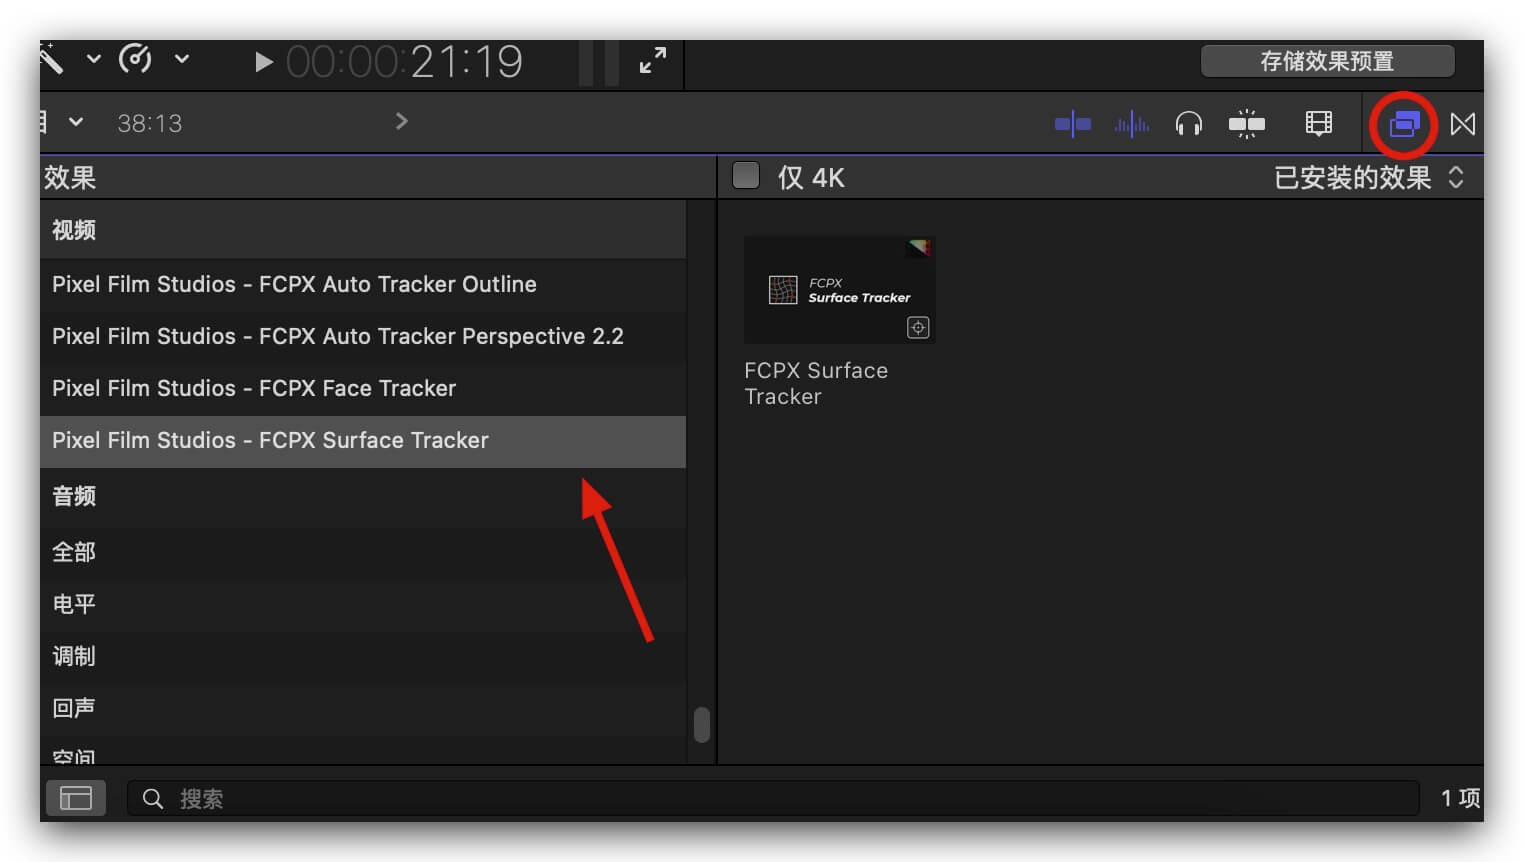
Task: Select the 音频 category header
Action: pos(363,496)
